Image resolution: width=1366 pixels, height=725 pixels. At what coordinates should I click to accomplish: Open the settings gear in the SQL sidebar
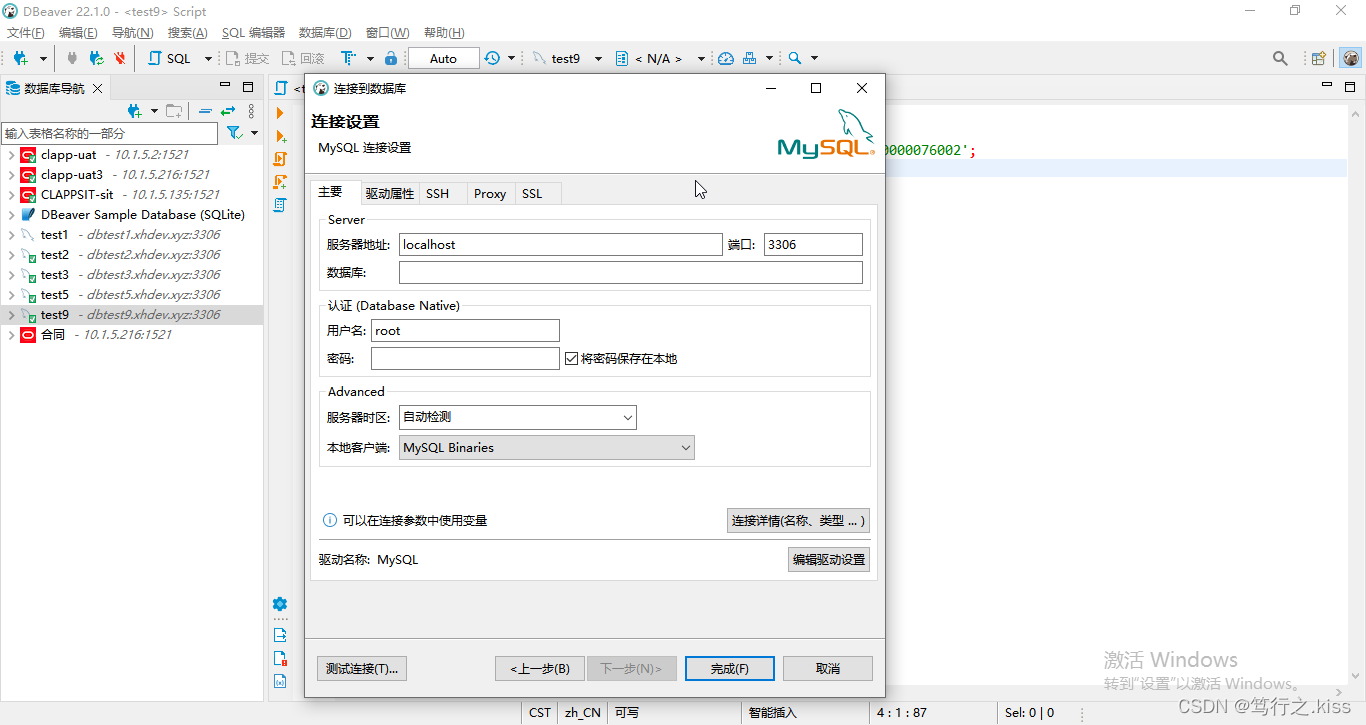tap(280, 603)
